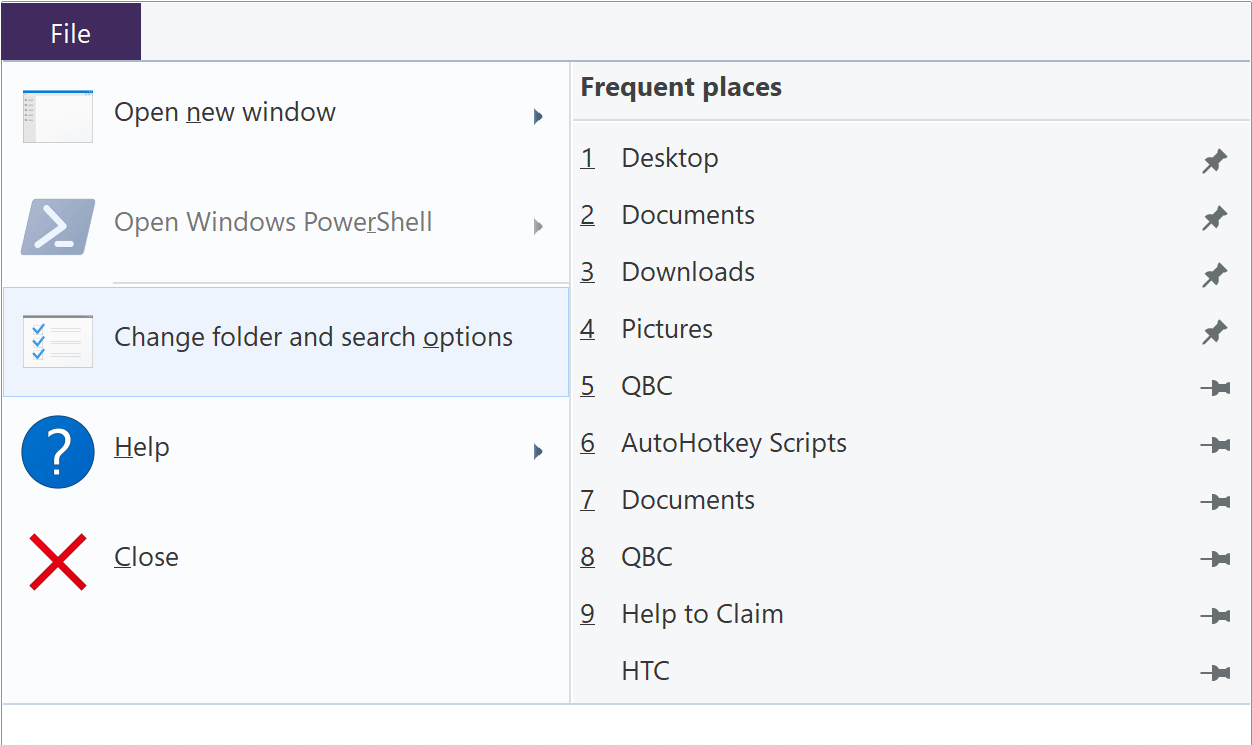The image size is (1252, 745).
Task: Click the Open new window icon
Action: pos(58,116)
